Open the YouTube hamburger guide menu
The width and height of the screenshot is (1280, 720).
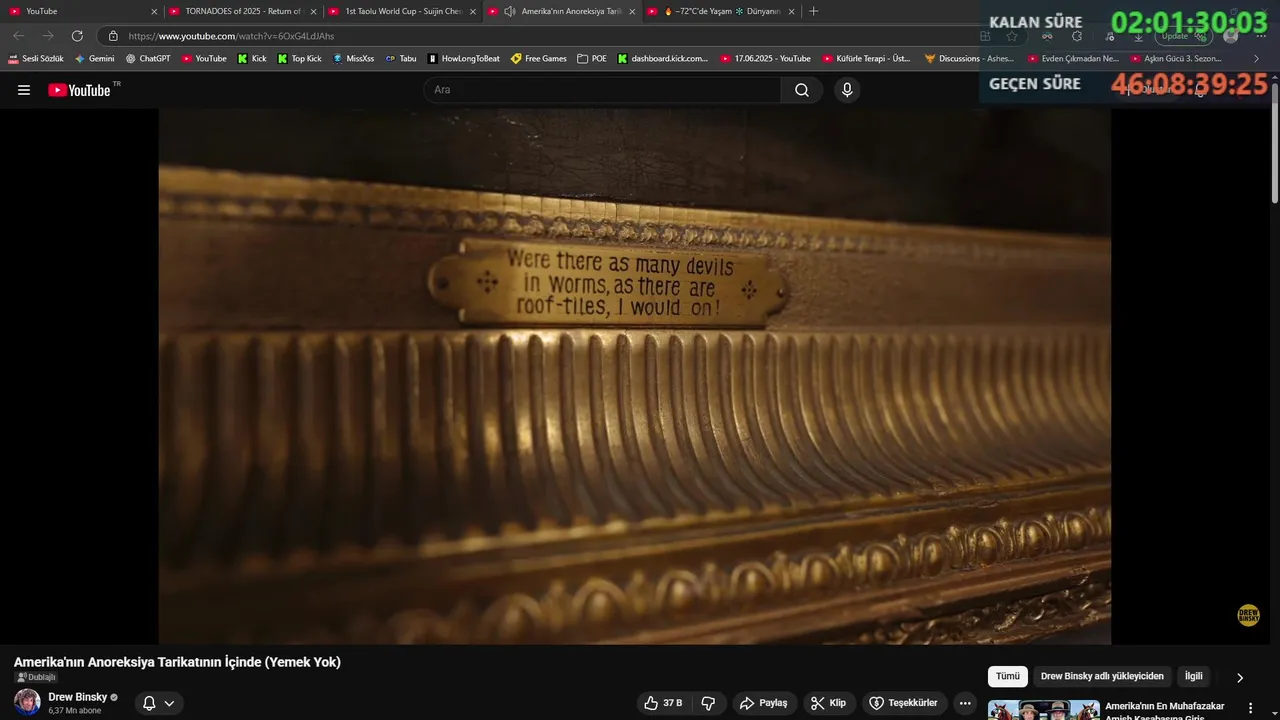24,90
